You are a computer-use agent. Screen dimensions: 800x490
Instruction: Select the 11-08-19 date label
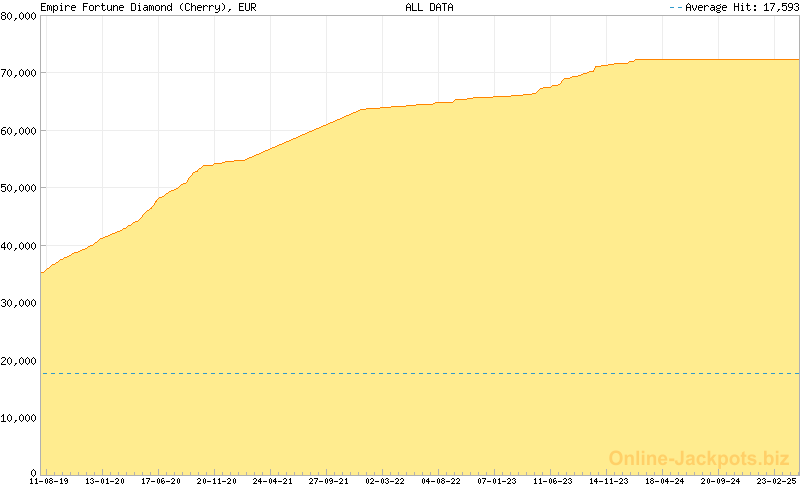coord(48,481)
